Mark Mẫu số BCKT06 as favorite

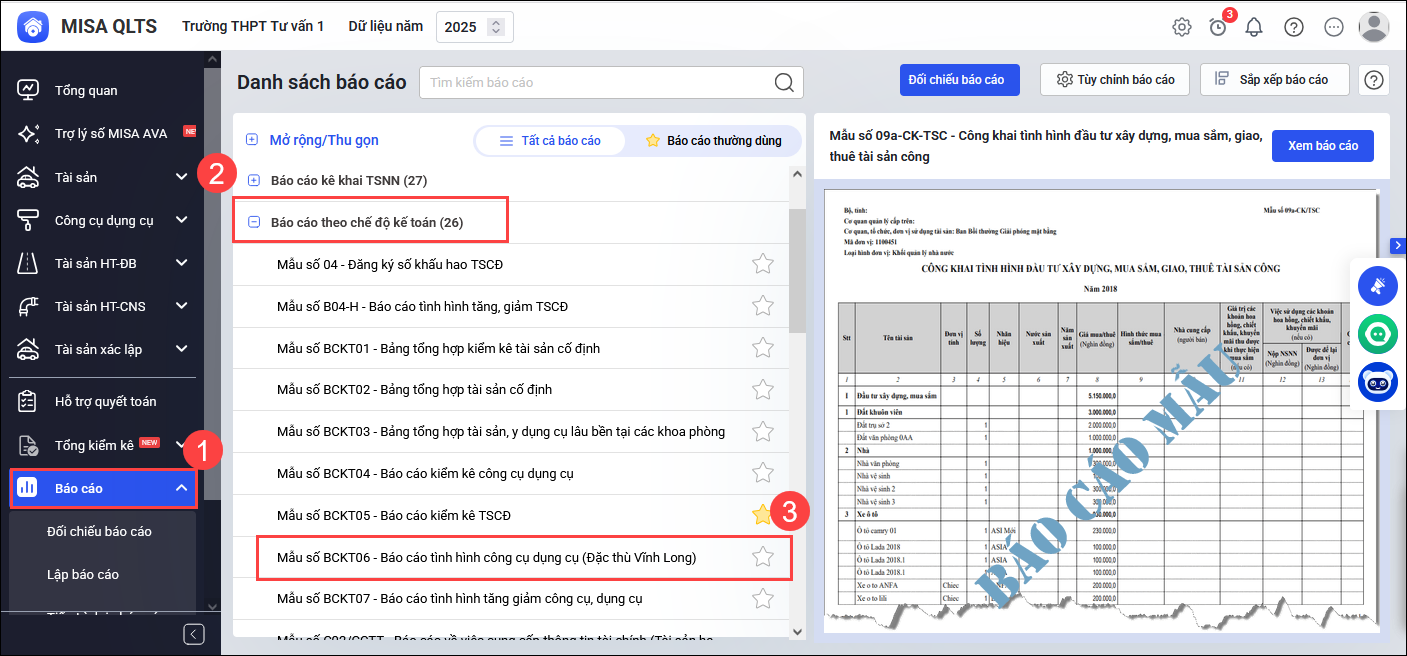763,557
